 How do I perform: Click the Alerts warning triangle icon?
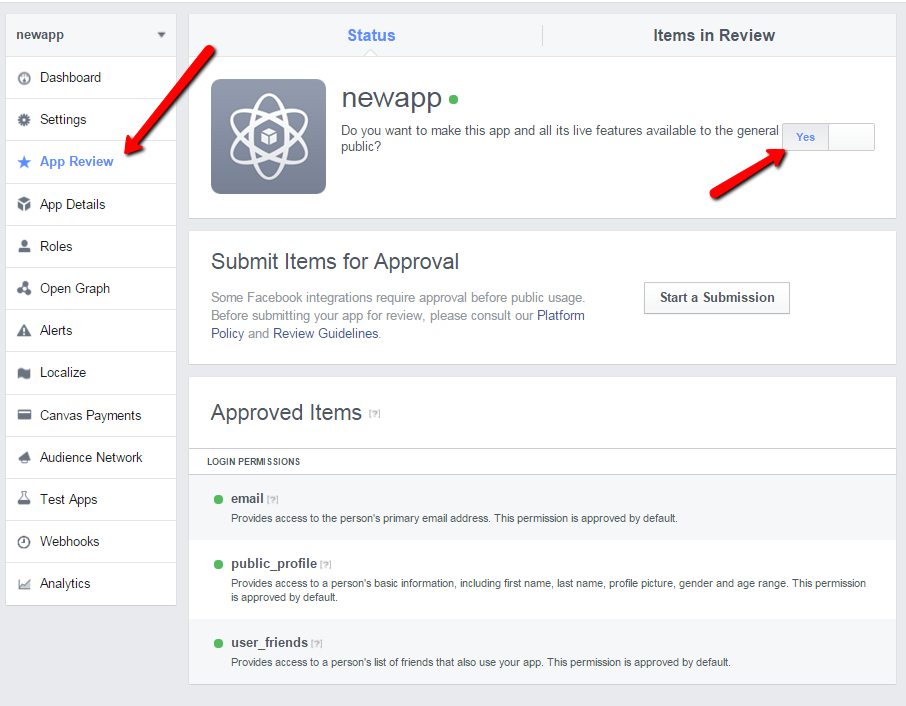tap(24, 330)
